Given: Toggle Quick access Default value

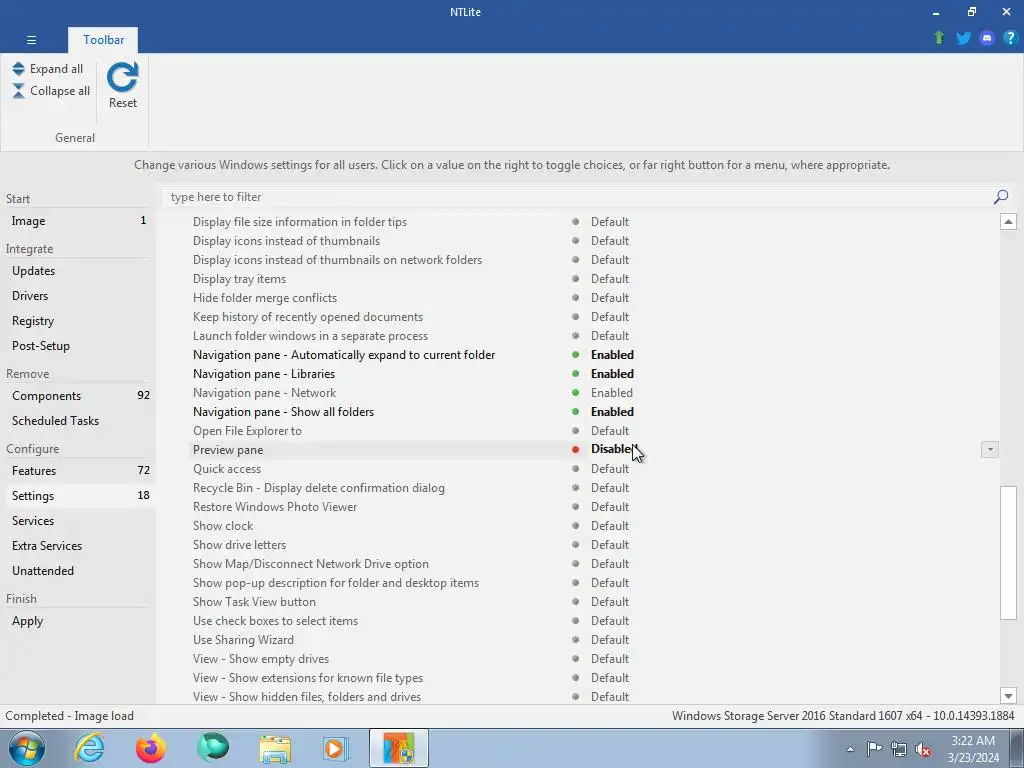Looking at the screenshot, I should (x=609, y=469).
